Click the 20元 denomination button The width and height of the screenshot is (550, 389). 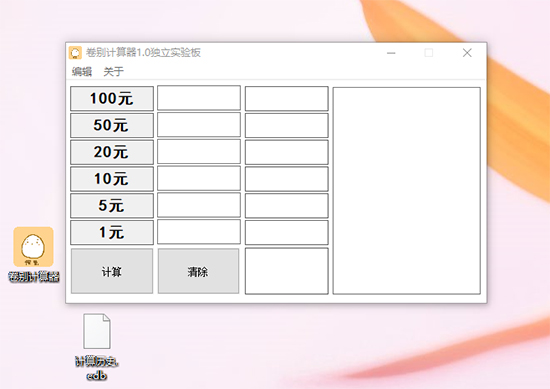coord(112,152)
